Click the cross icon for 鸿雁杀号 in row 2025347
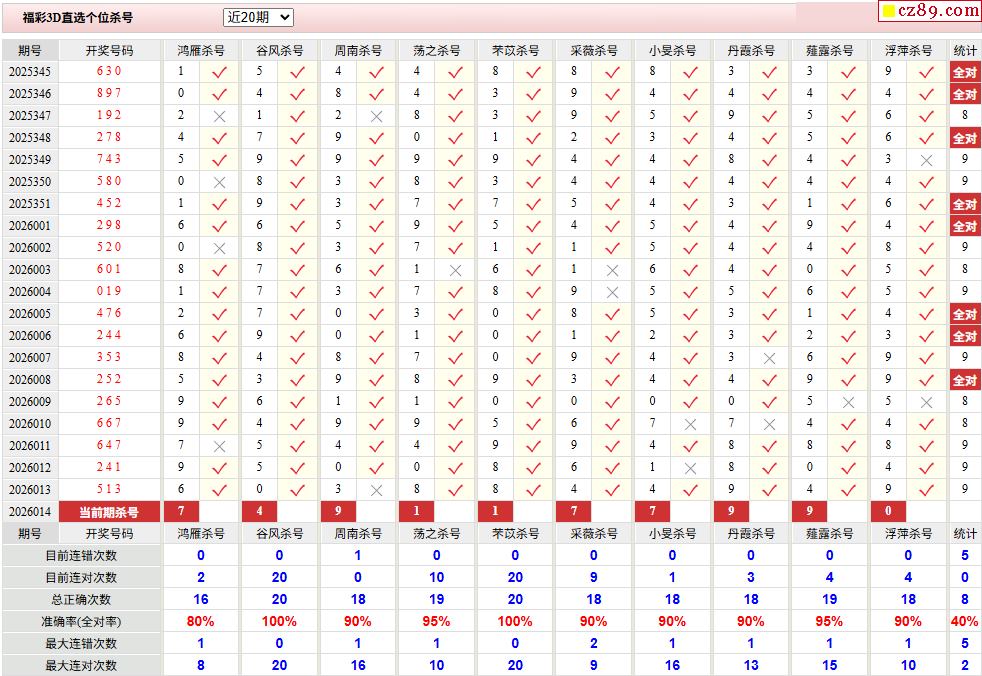The width and height of the screenshot is (982, 676). (x=219, y=116)
